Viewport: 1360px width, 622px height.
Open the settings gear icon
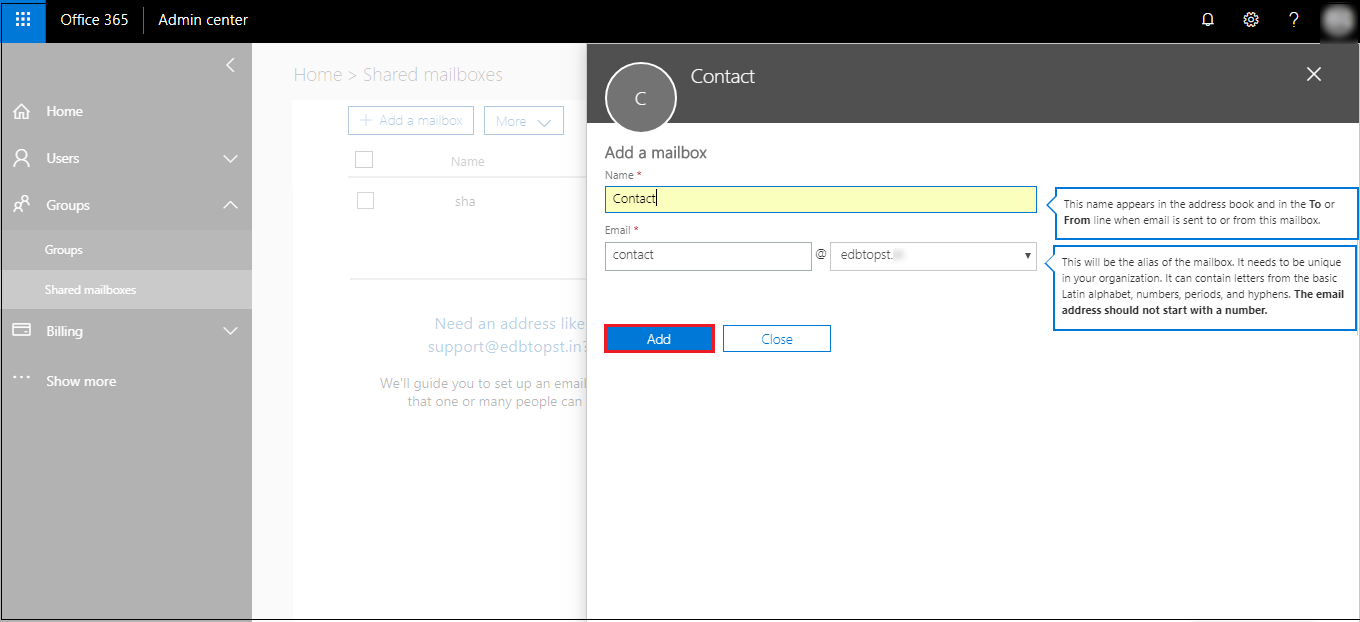(x=1251, y=20)
